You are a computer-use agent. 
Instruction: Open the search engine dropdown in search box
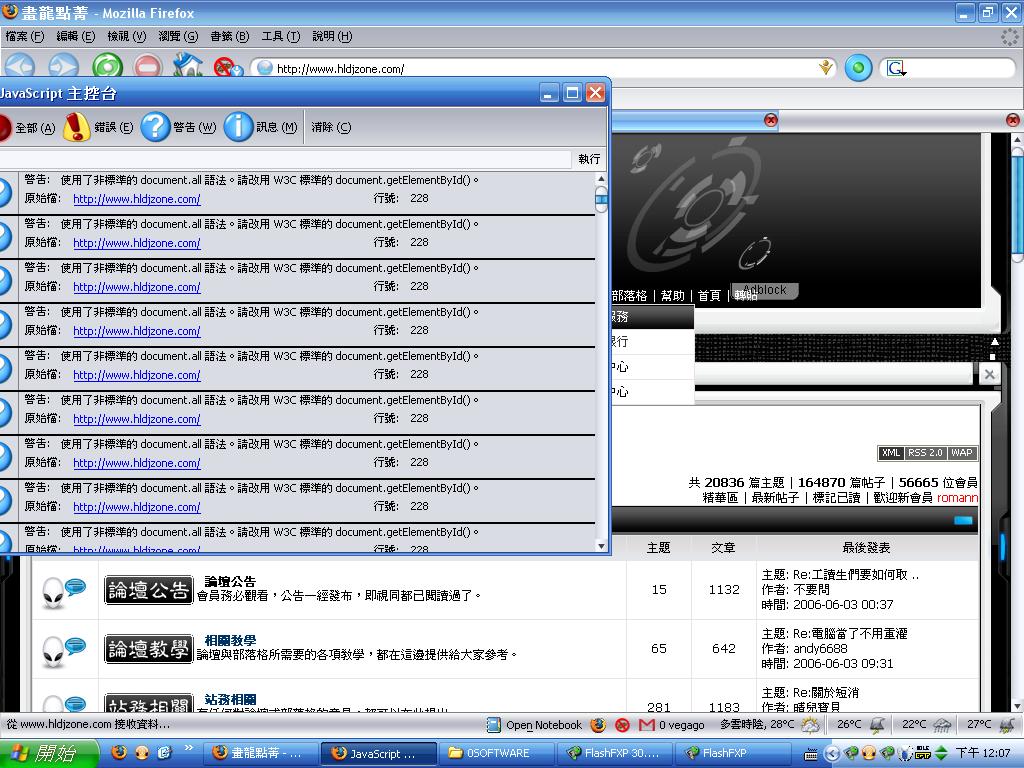897,68
